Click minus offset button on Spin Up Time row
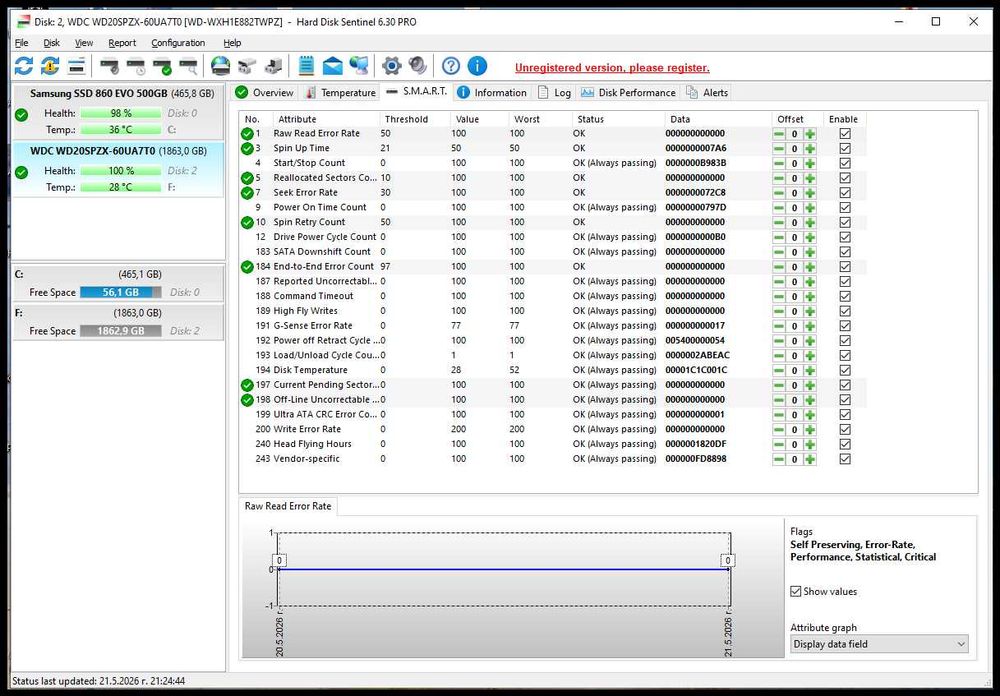The height and width of the screenshot is (696, 1000). pos(779,149)
